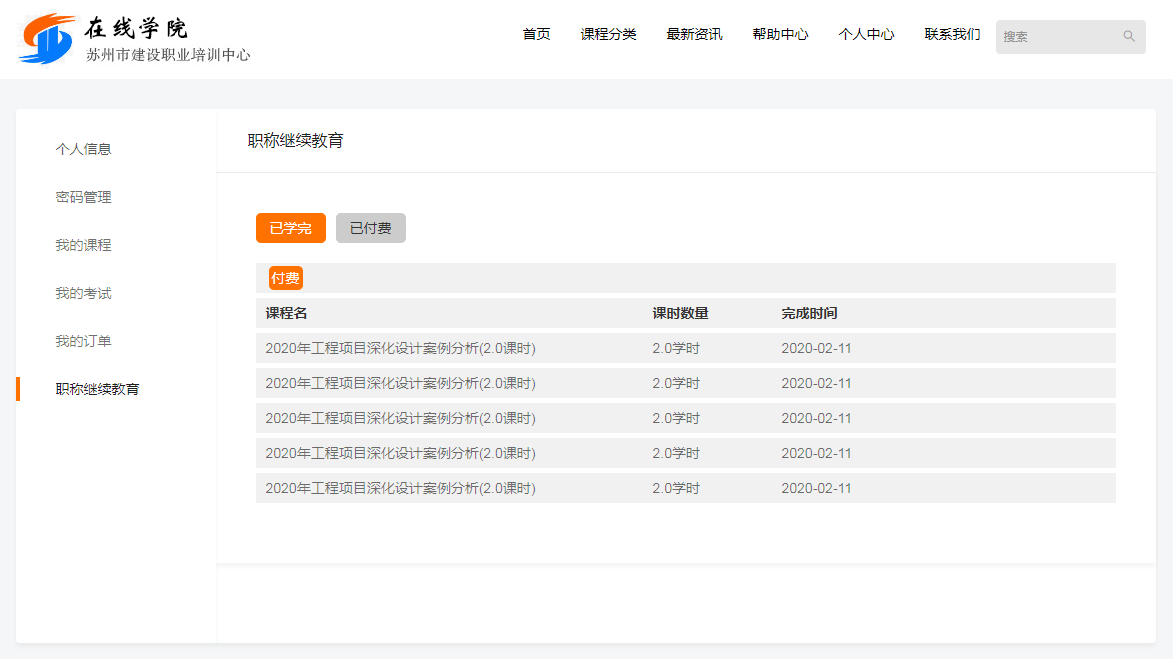
Task: Select 帮助中心 in the top menu
Action: [780, 35]
